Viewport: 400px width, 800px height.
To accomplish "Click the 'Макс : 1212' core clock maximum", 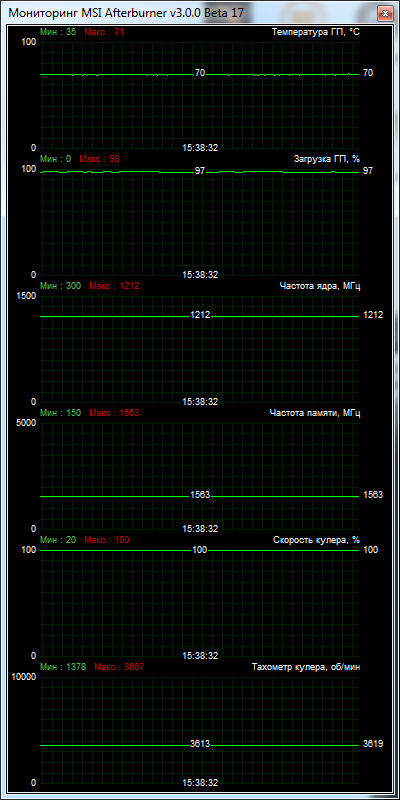I will 114,286.
